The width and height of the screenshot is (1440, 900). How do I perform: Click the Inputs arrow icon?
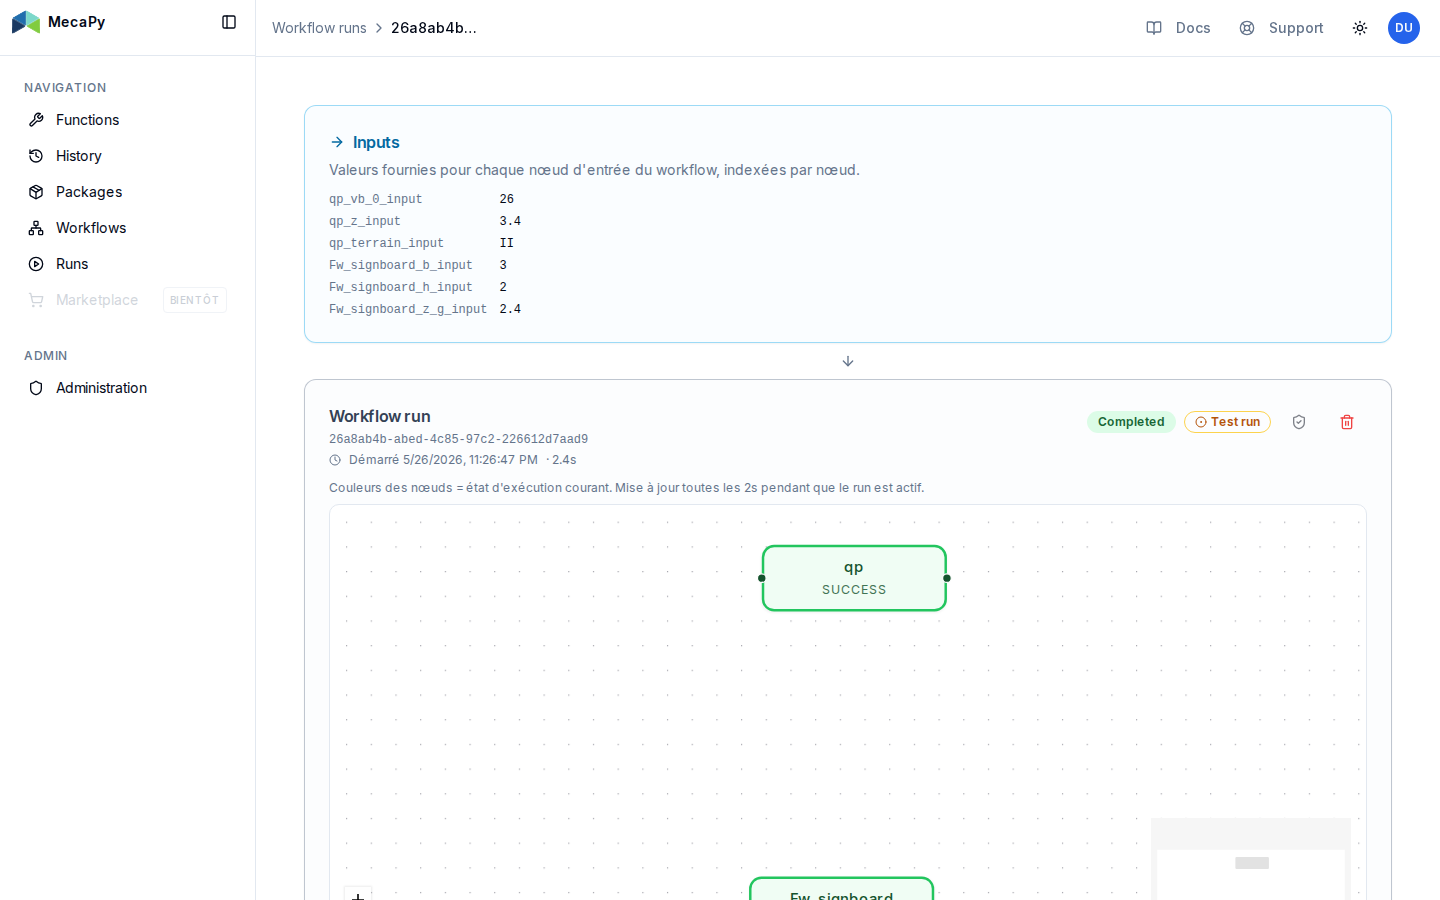coord(337,142)
